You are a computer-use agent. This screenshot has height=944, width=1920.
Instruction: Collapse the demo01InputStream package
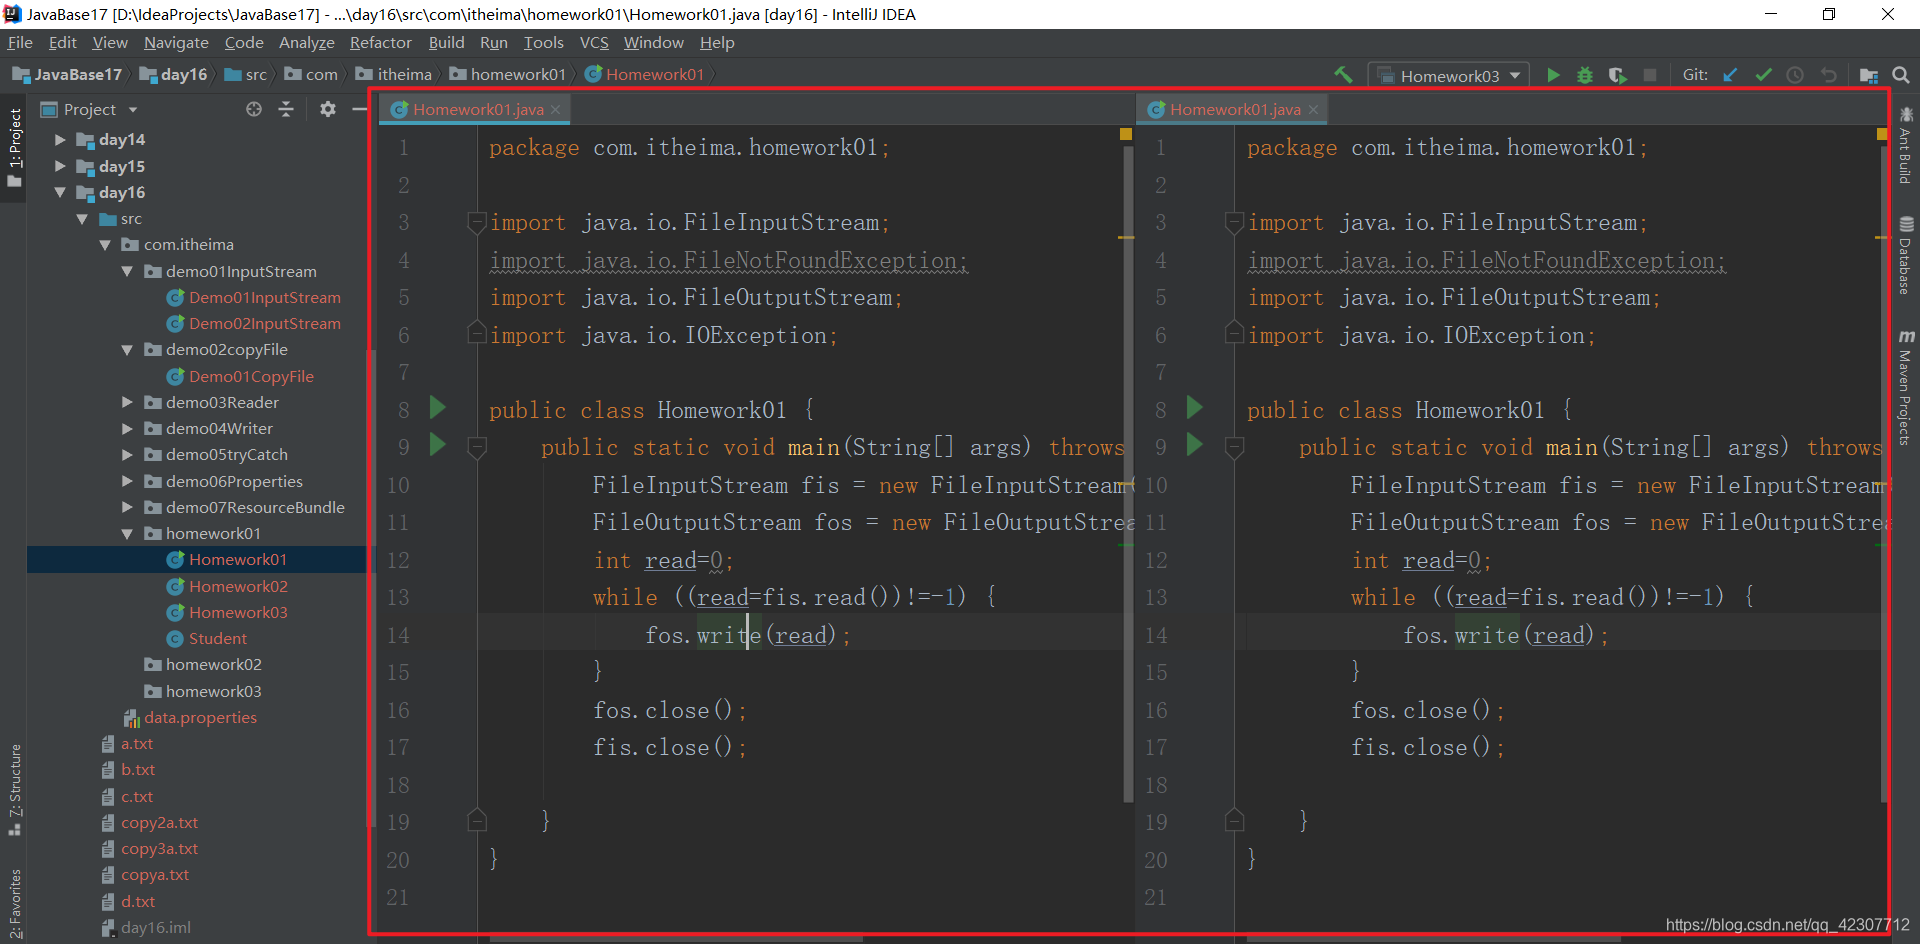point(127,271)
